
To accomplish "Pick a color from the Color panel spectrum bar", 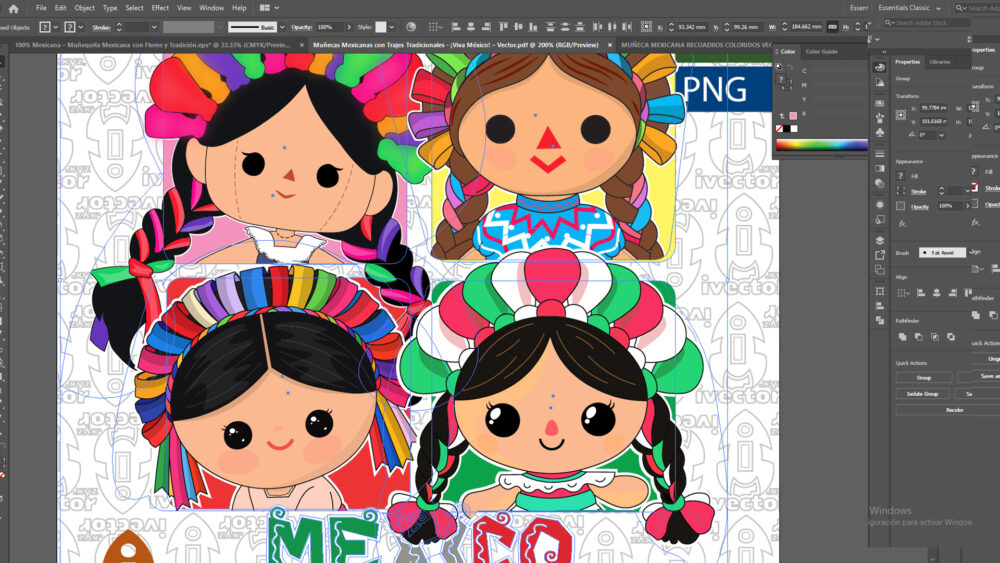I will 821,145.
